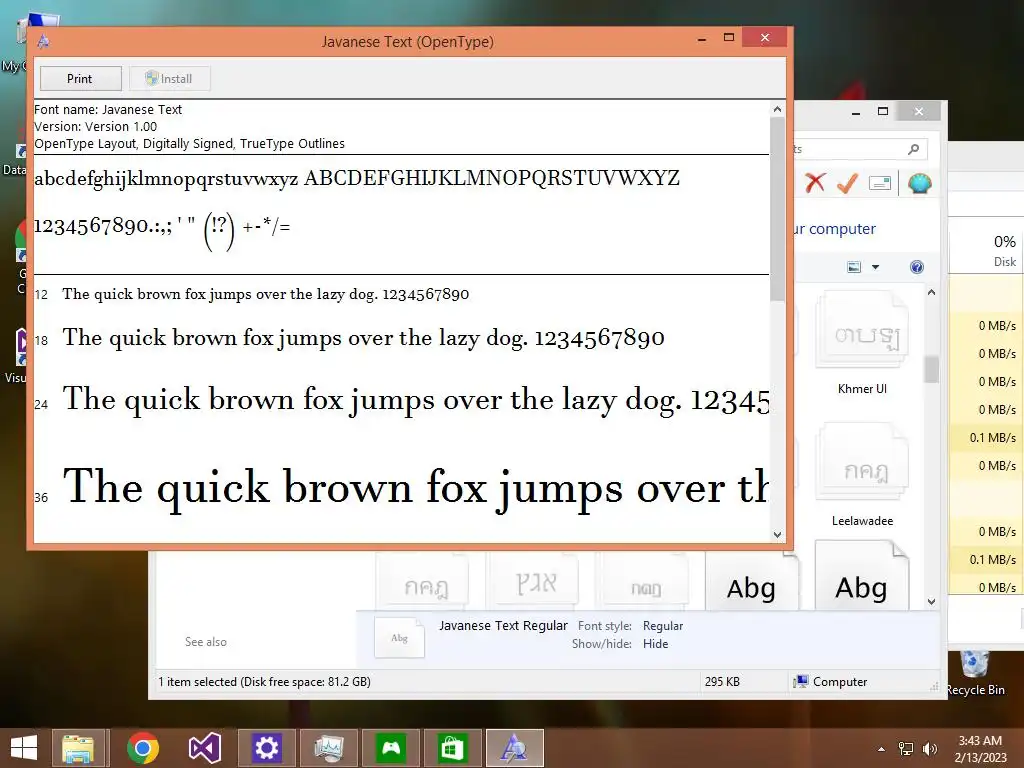Show hidden tray icons arrow
This screenshot has height=768, width=1024.
pyautogui.click(x=882, y=749)
